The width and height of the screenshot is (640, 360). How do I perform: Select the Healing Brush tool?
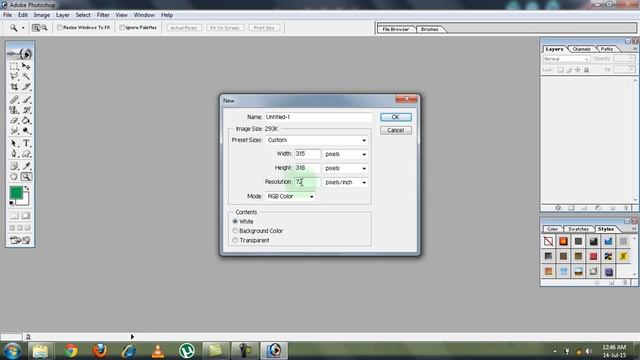(14, 100)
